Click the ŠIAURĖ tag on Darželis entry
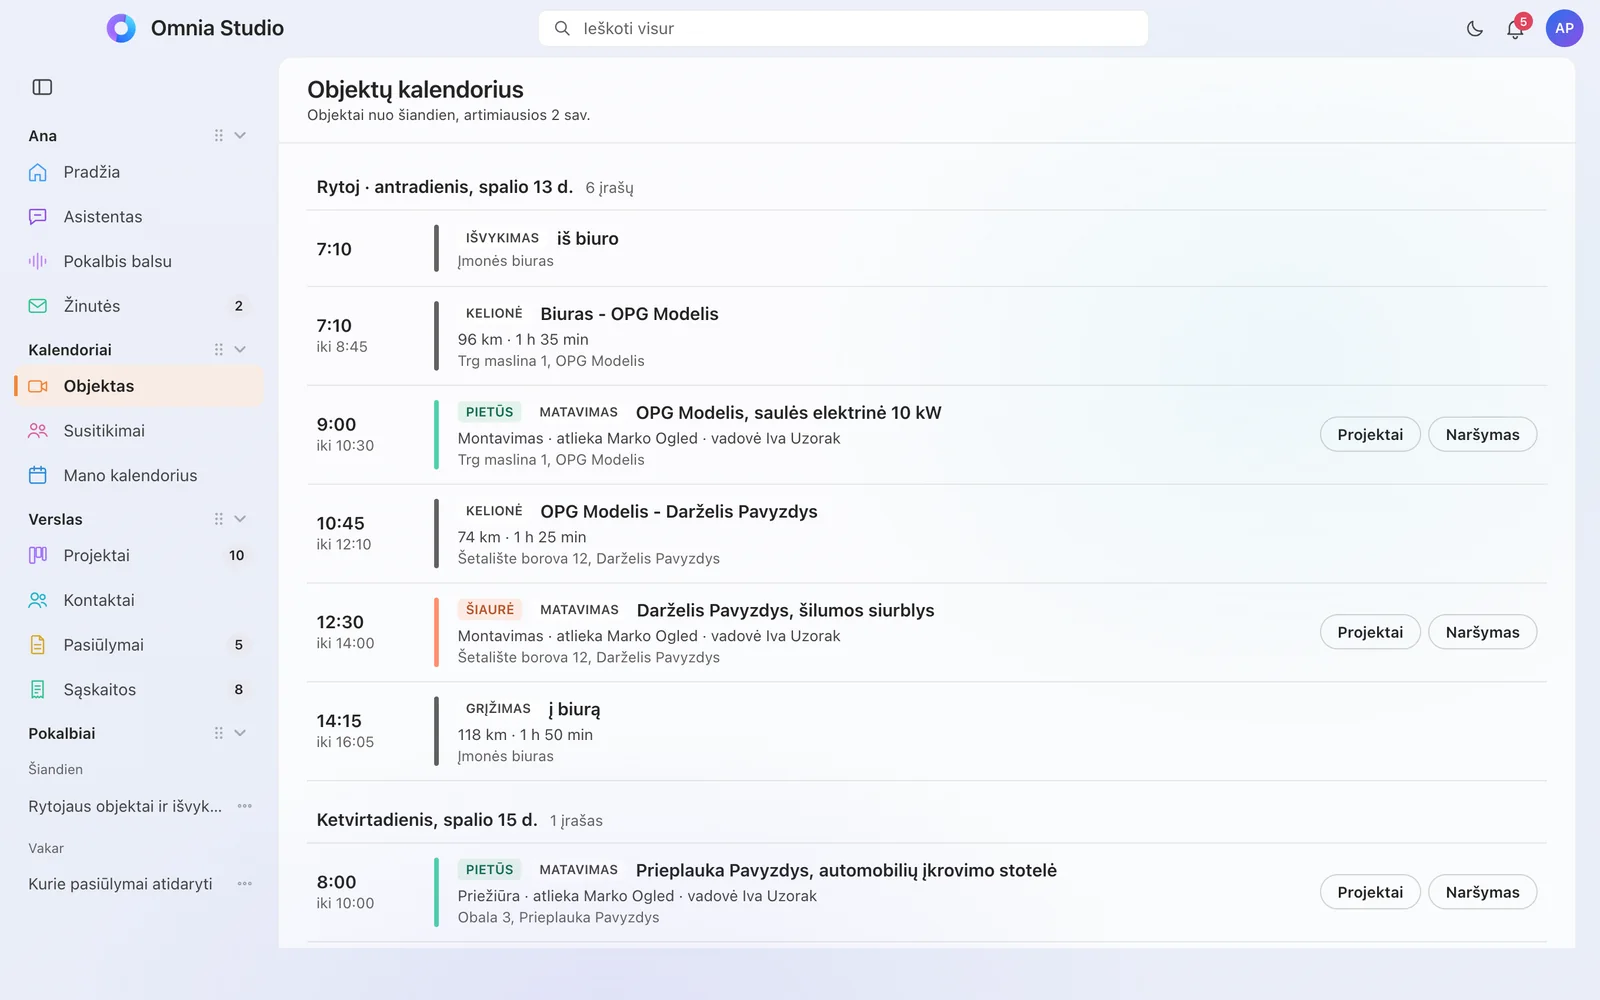The image size is (1600, 1000). (x=490, y=609)
